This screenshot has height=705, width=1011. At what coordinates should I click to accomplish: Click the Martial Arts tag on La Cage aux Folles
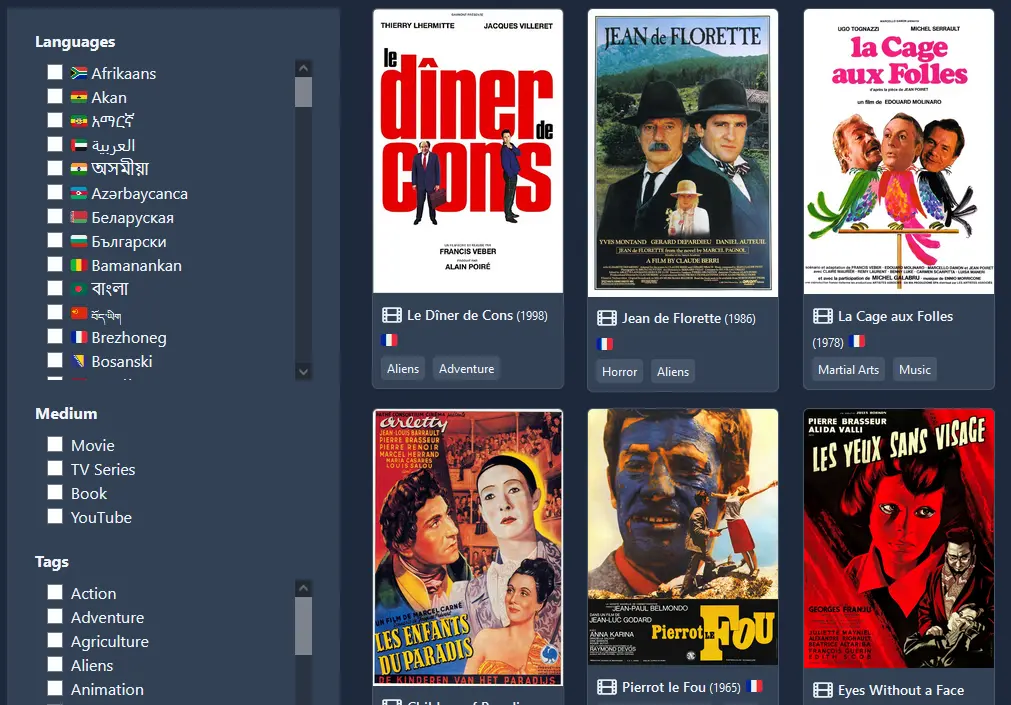point(849,370)
